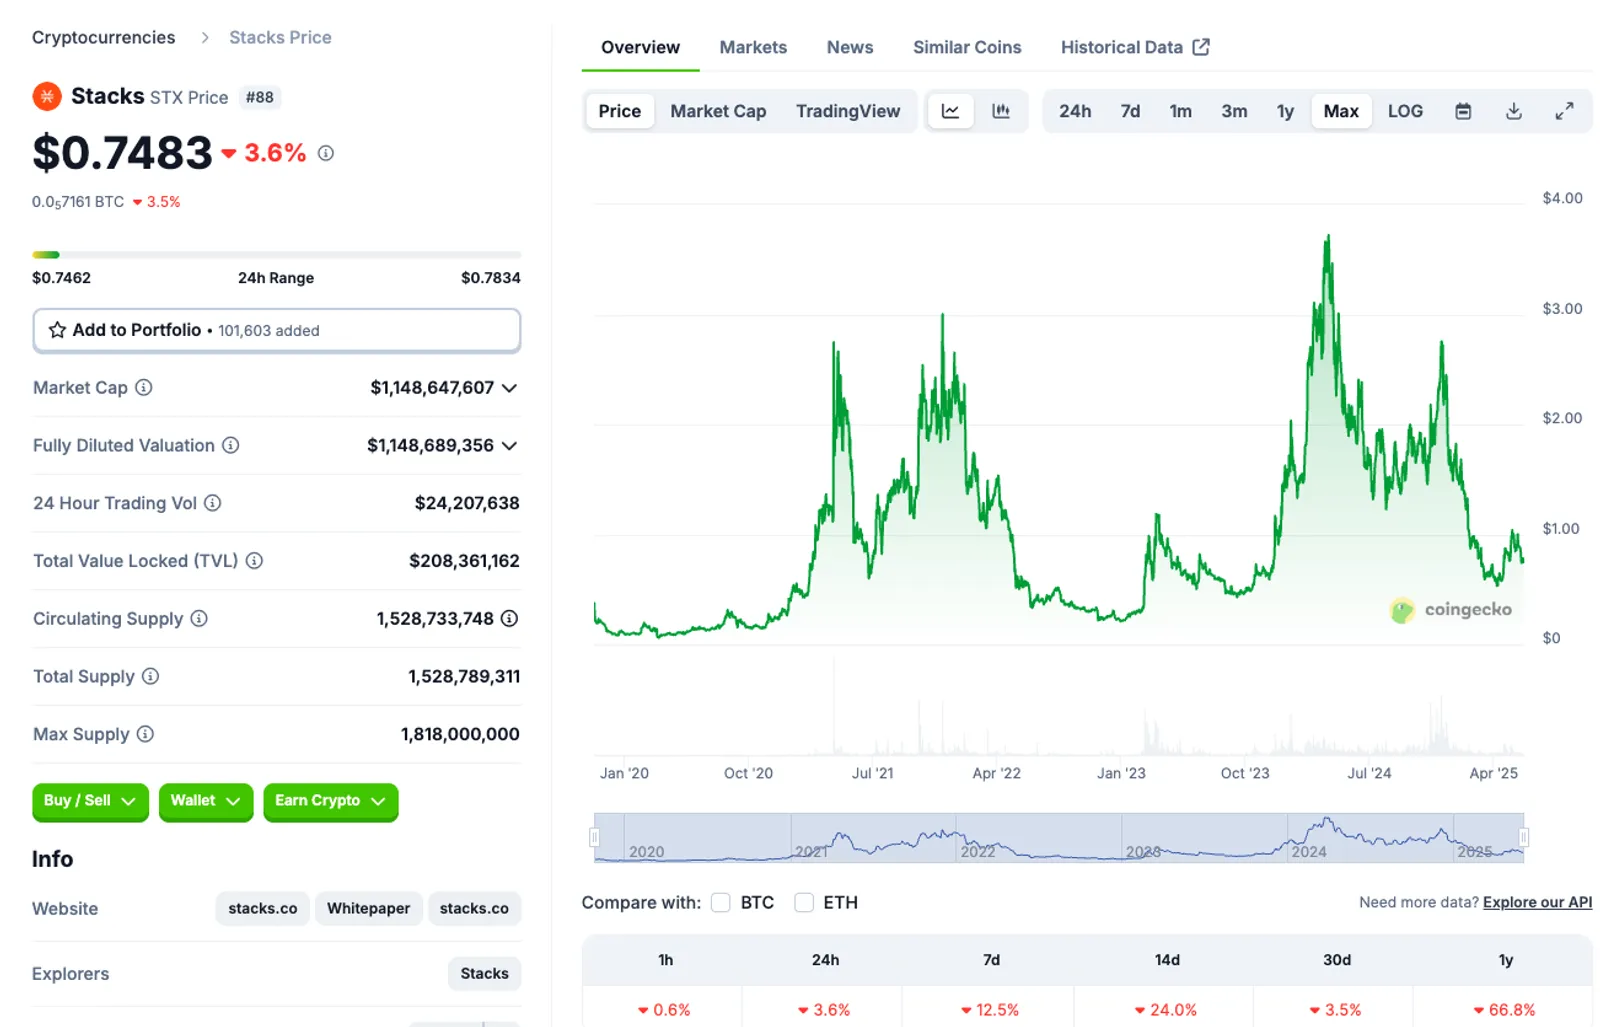The height and width of the screenshot is (1027, 1600).
Task: Open the Overview tab
Action: [640, 47]
